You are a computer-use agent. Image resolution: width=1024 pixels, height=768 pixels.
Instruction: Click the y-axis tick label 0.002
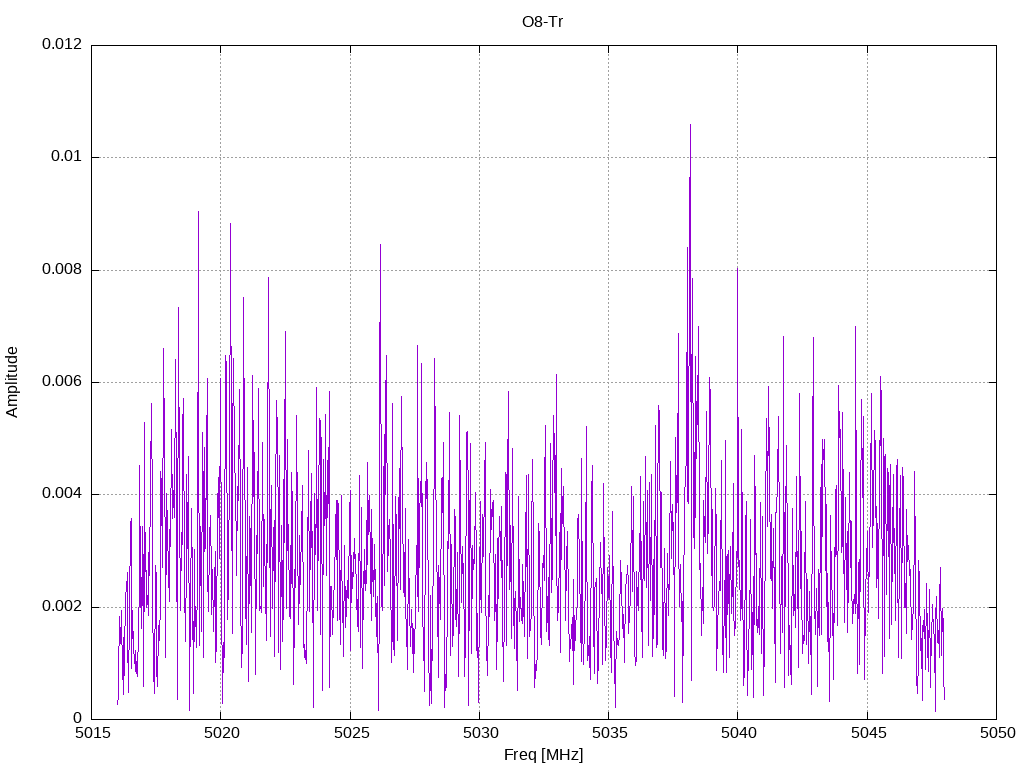(x=62, y=606)
